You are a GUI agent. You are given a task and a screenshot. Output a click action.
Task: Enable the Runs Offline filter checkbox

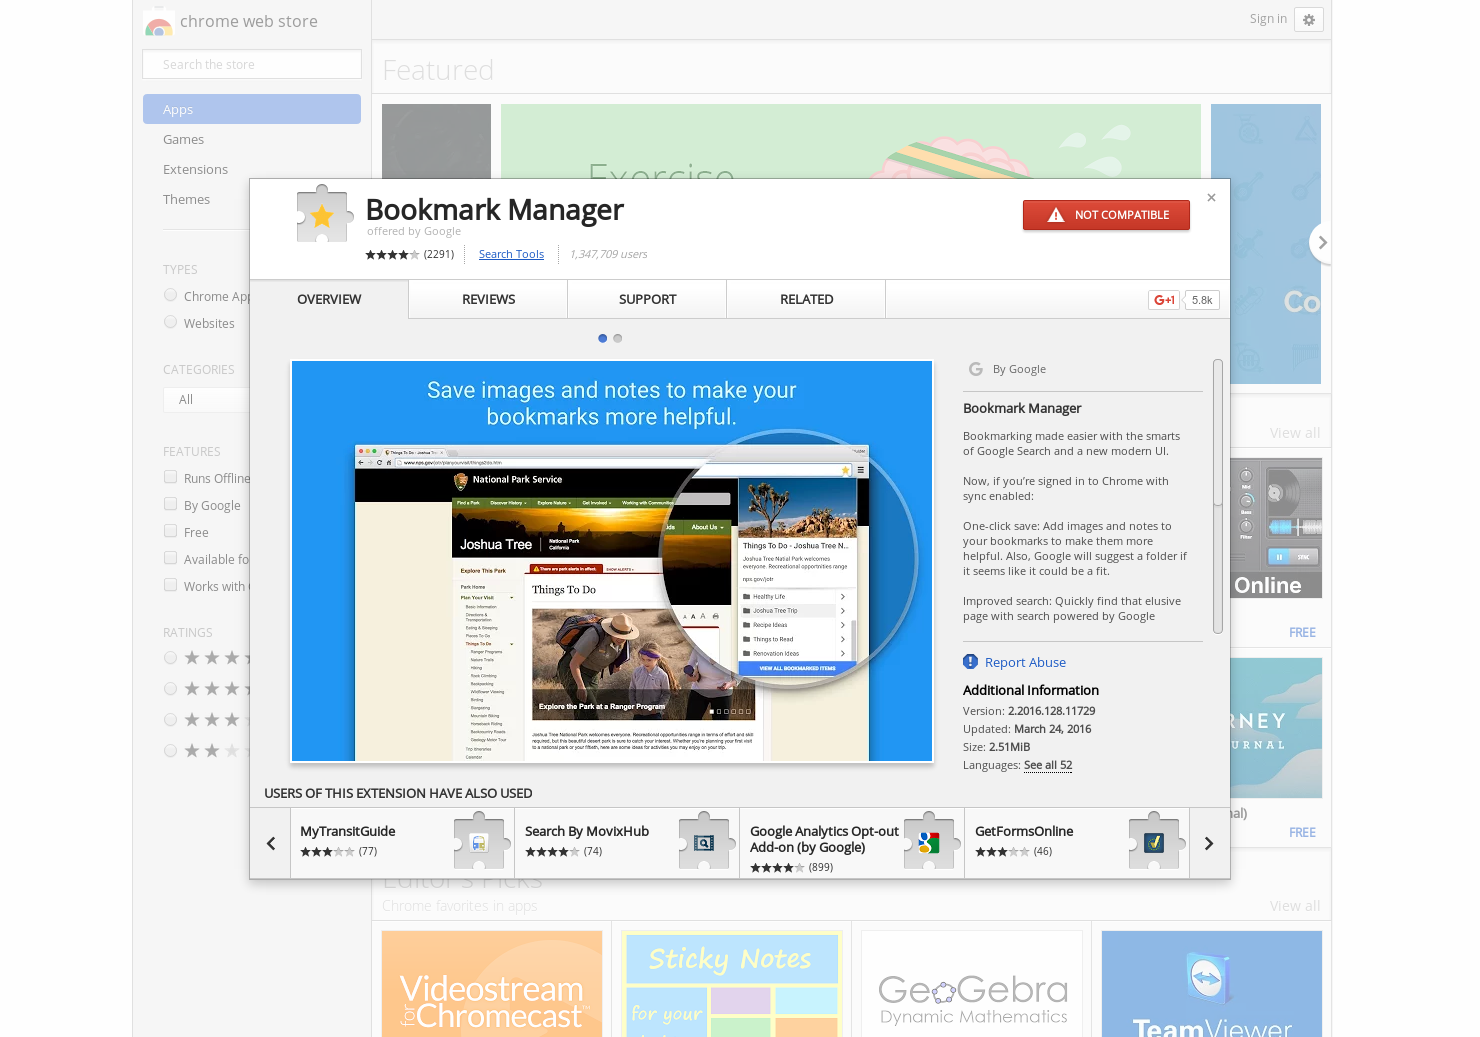click(x=170, y=477)
